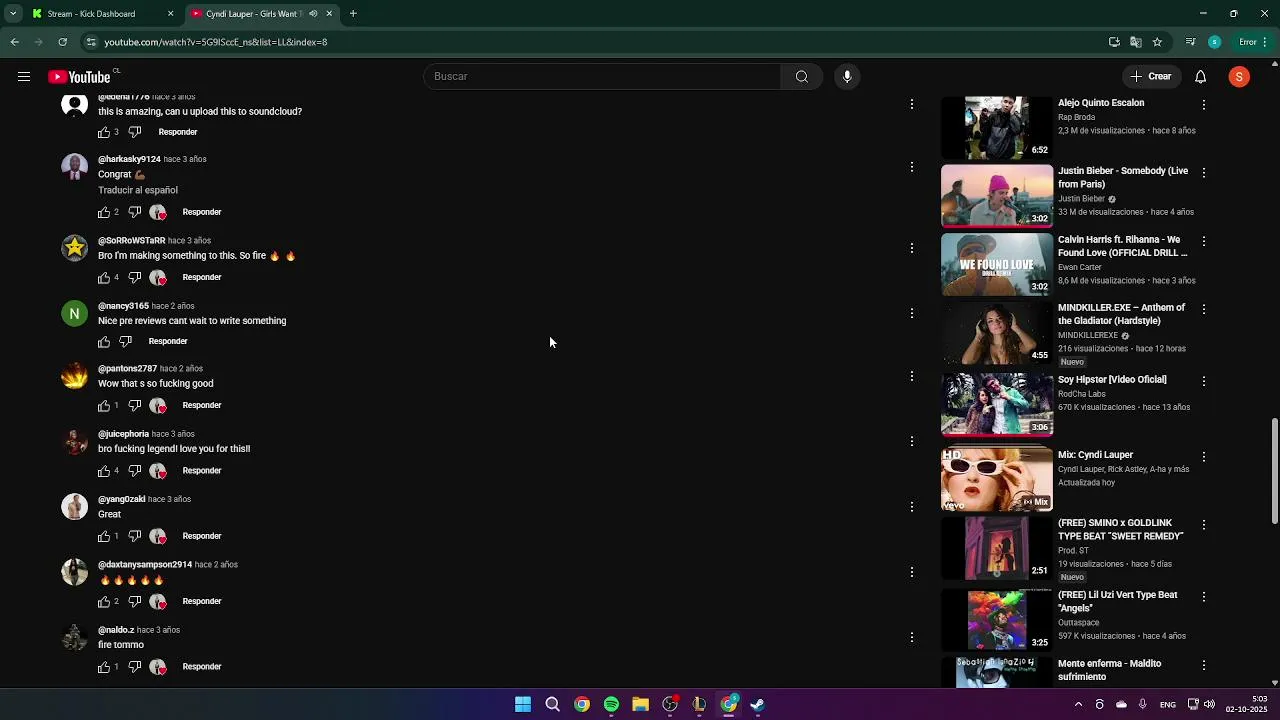The image size is (1280, 720).
Task: Open the account avatar menu
Action: (x=1239, y=77)
